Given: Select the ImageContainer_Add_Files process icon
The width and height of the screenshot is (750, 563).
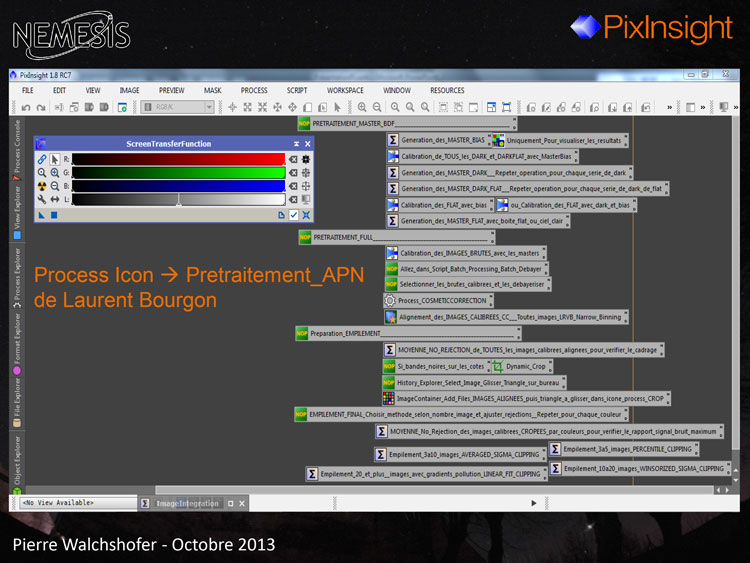Looking at the screenshot, I should tap(526, 398).
